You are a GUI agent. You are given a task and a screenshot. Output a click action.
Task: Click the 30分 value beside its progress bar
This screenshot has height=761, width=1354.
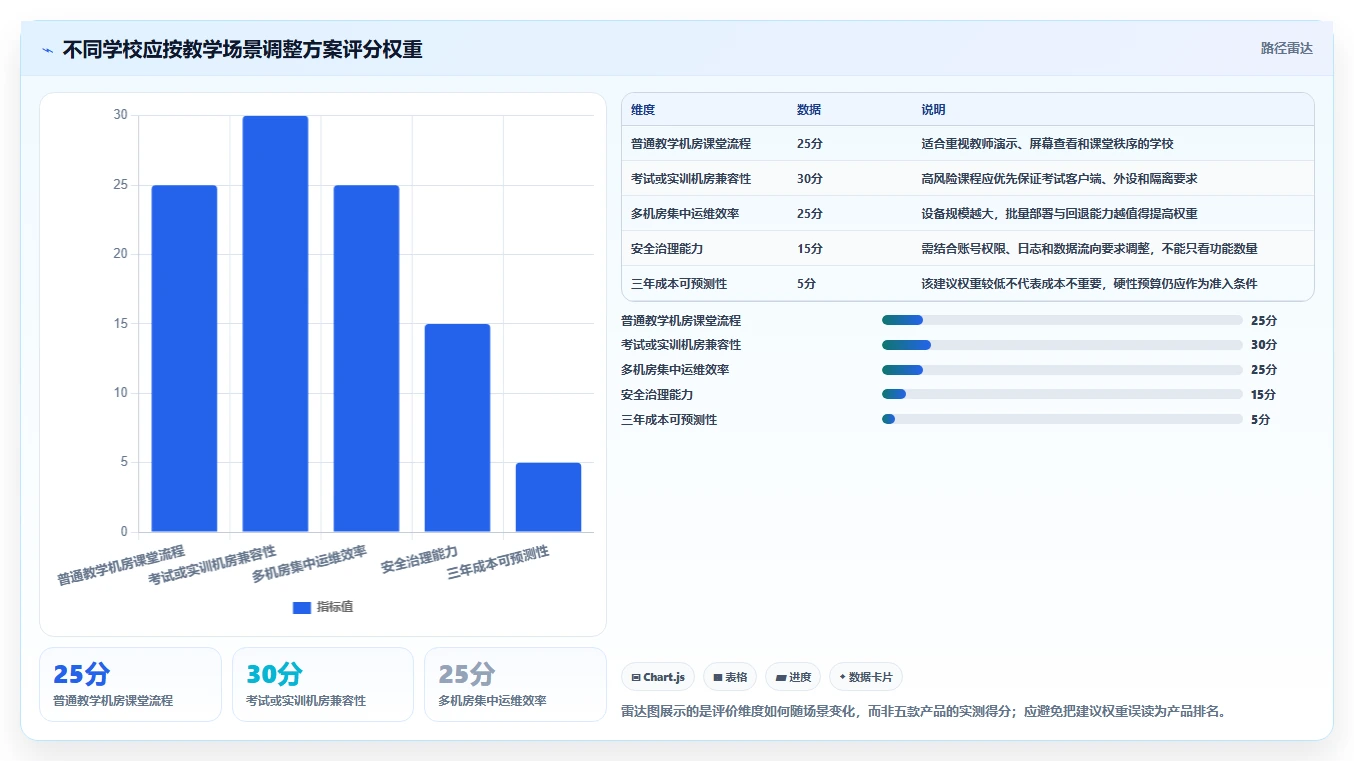[1264, 345]
